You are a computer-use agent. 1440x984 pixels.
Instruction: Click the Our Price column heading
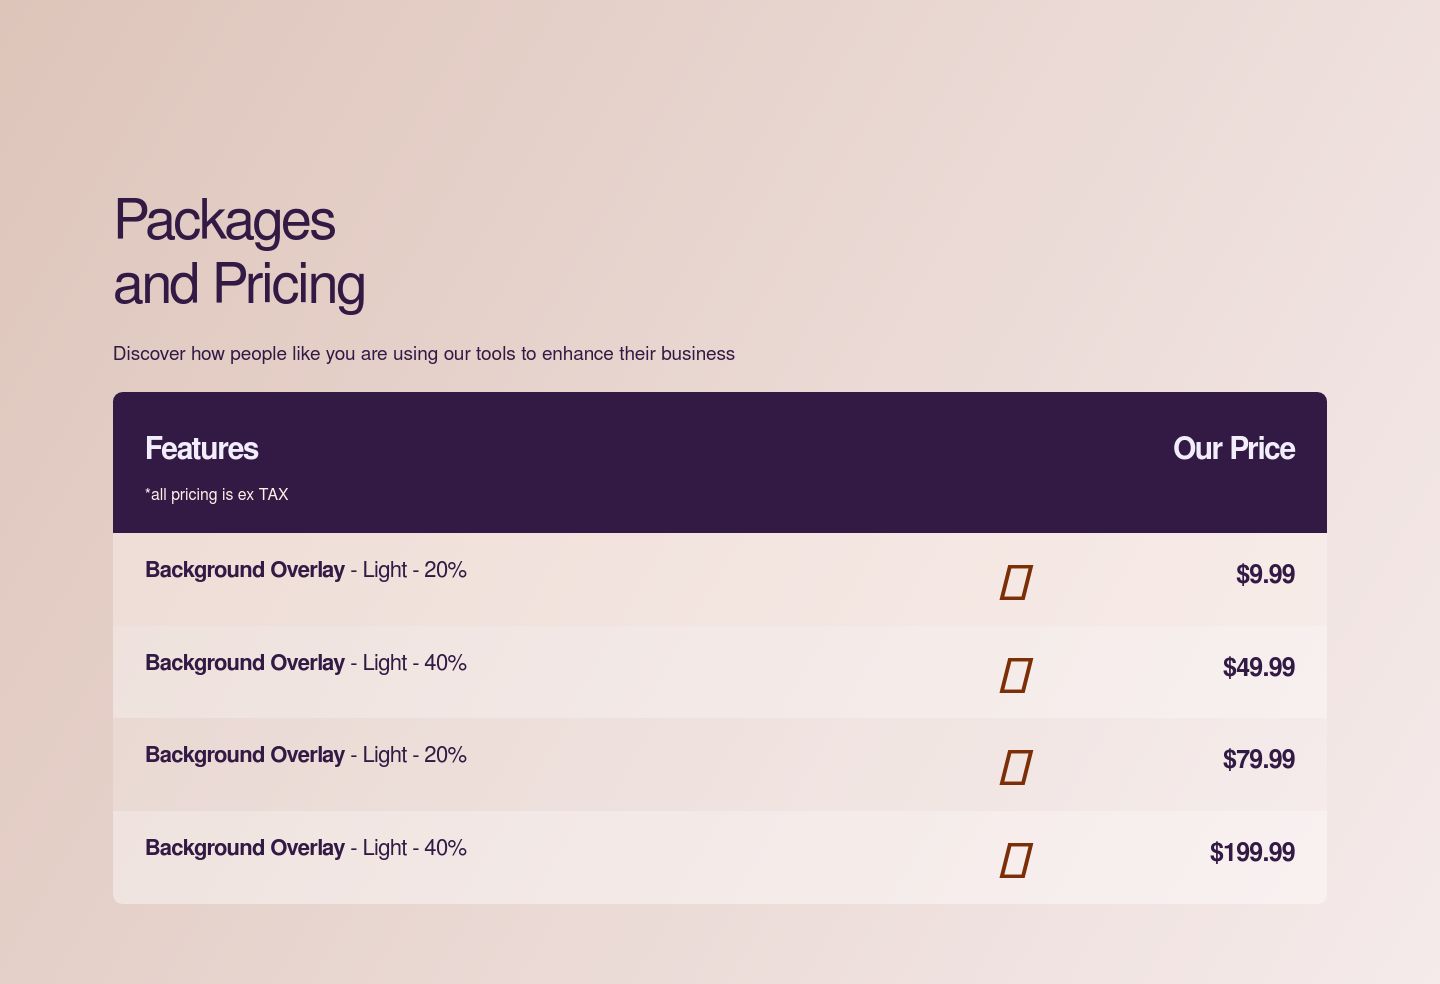click(1234, 448)
